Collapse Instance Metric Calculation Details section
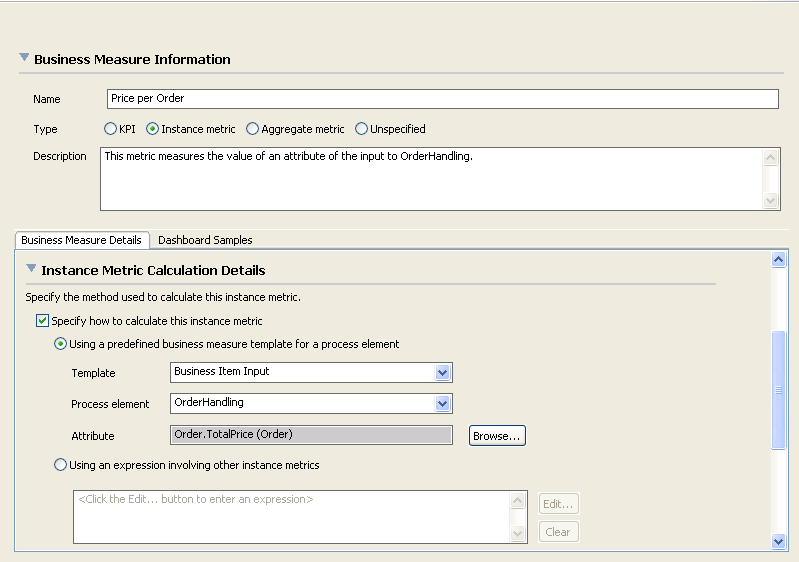 pos(31,269)
